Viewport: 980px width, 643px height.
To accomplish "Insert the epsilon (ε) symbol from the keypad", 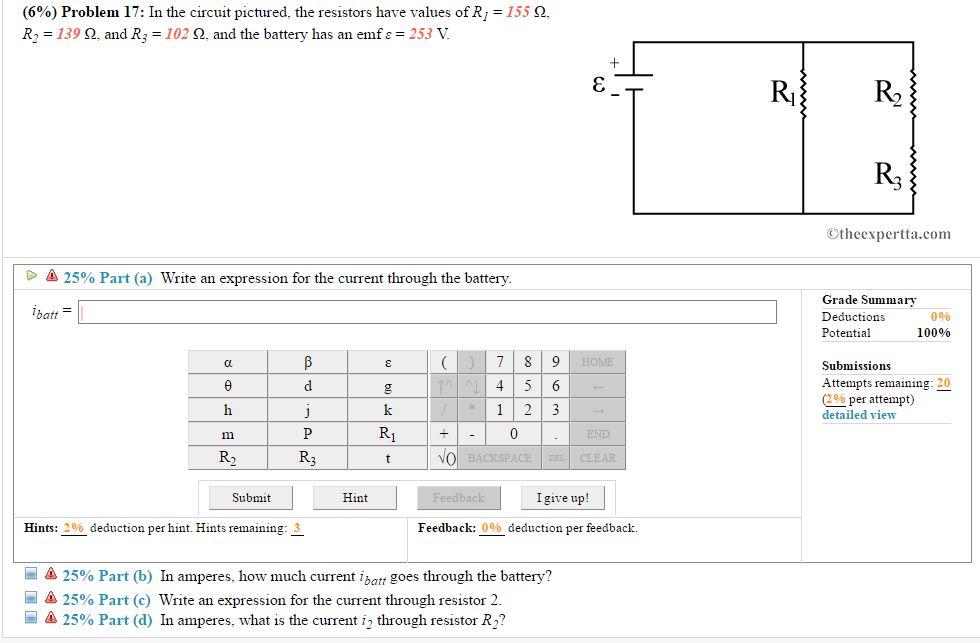I will point(387,361).
